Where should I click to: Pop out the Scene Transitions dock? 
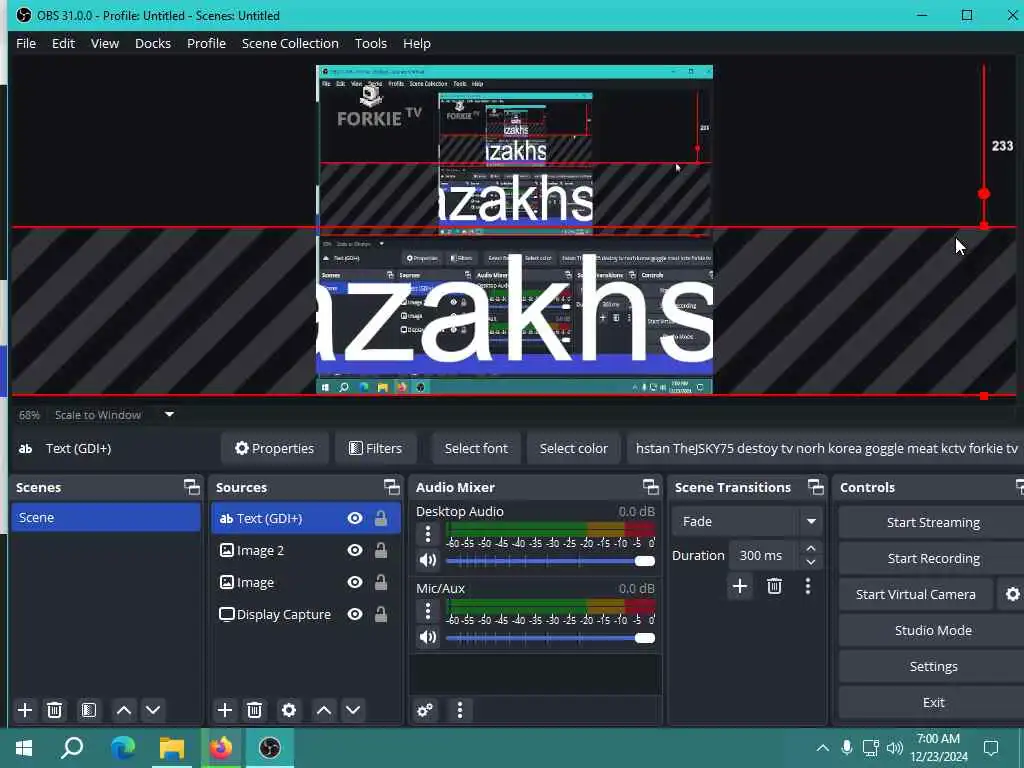816,487
